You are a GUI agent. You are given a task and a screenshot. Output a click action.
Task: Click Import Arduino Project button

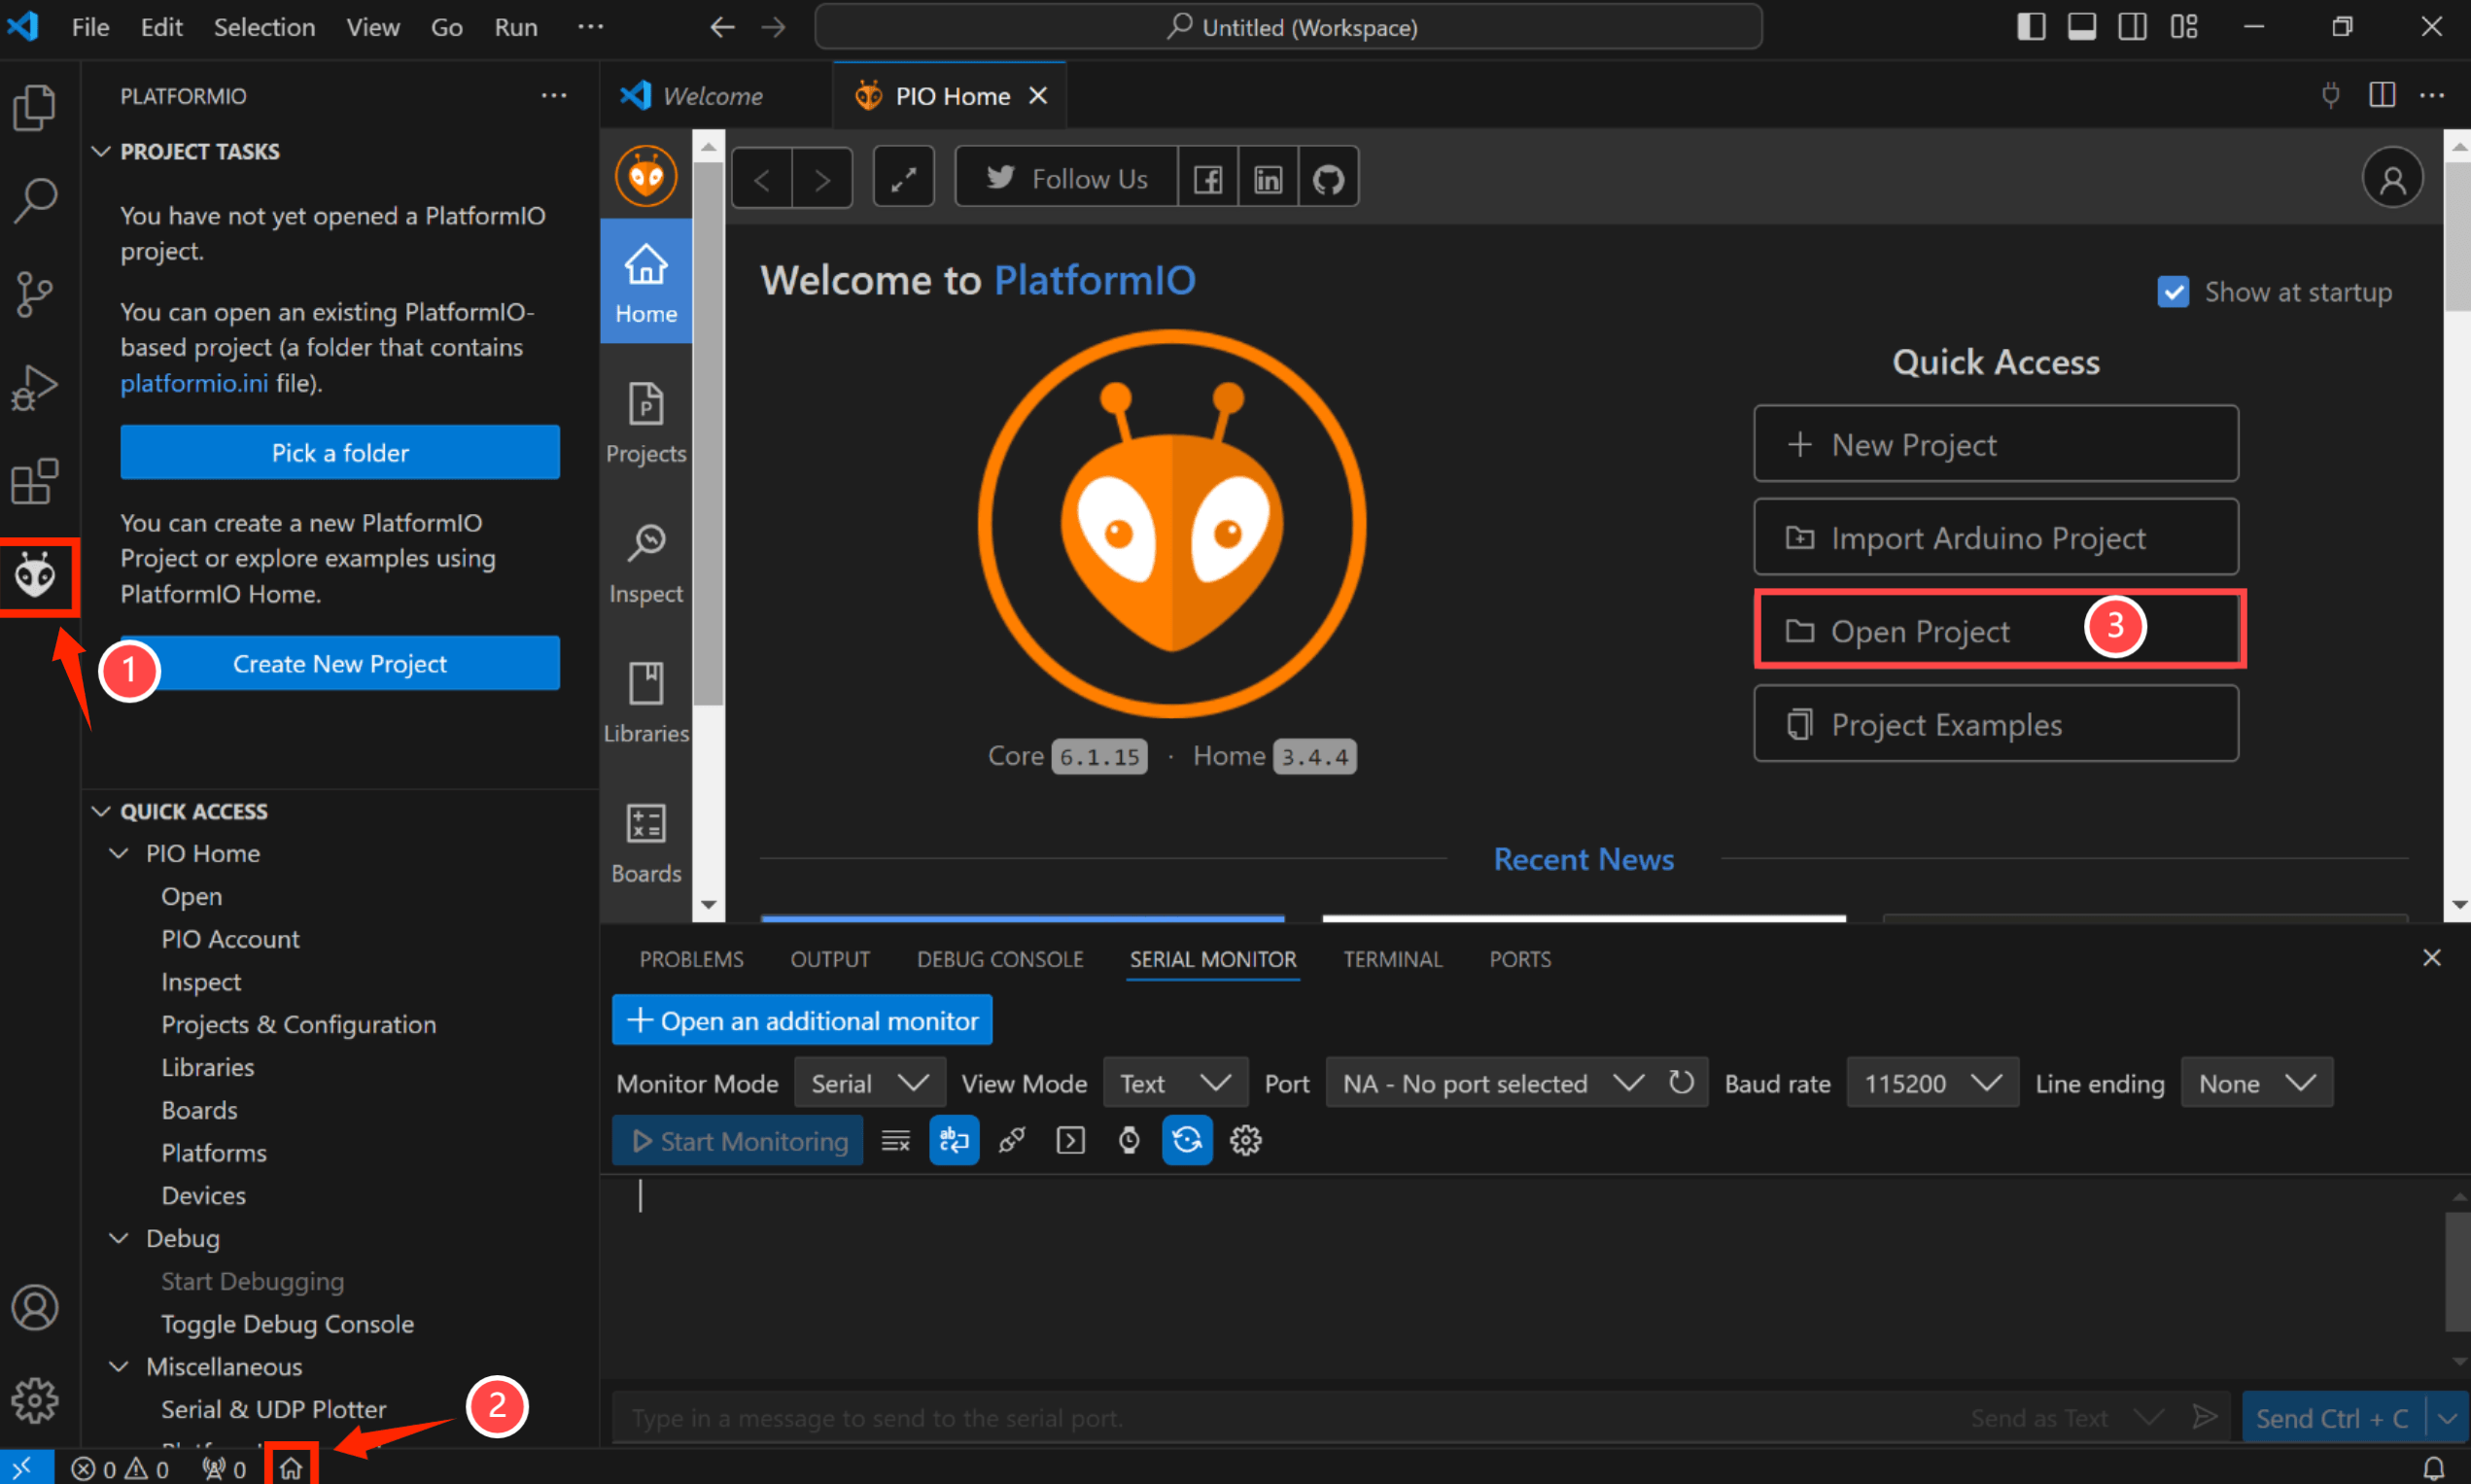coord(1995,537)
